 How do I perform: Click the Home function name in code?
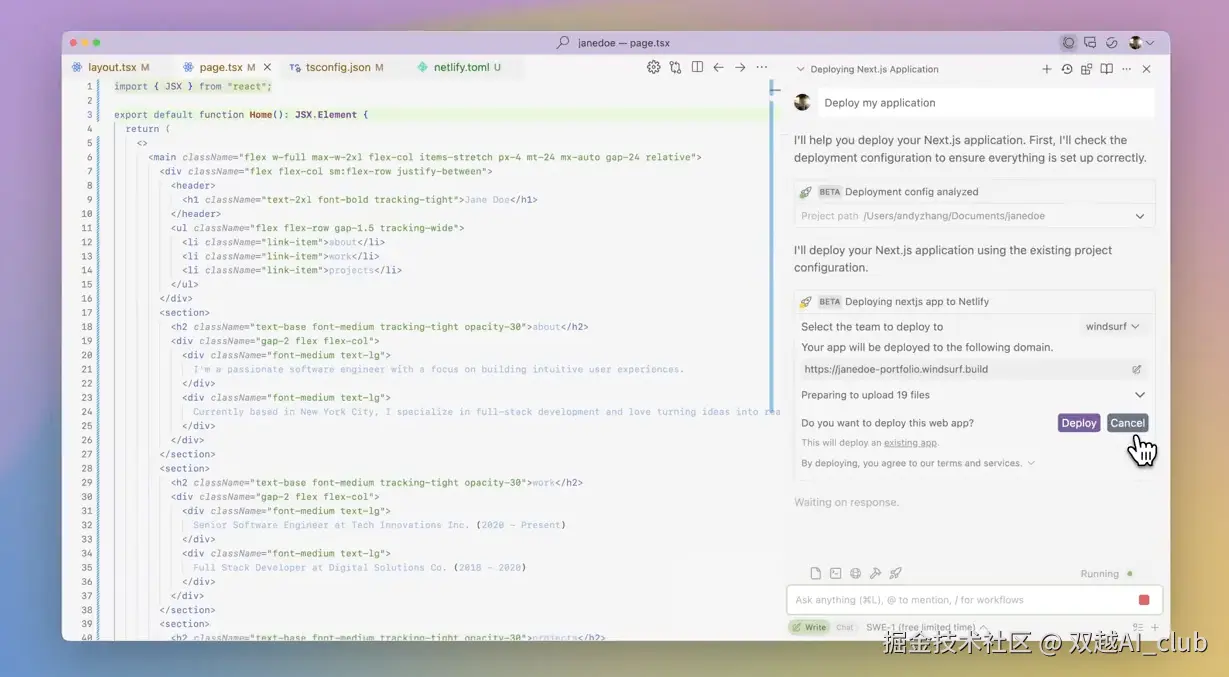pyautogui.click(x=261, y=115)
